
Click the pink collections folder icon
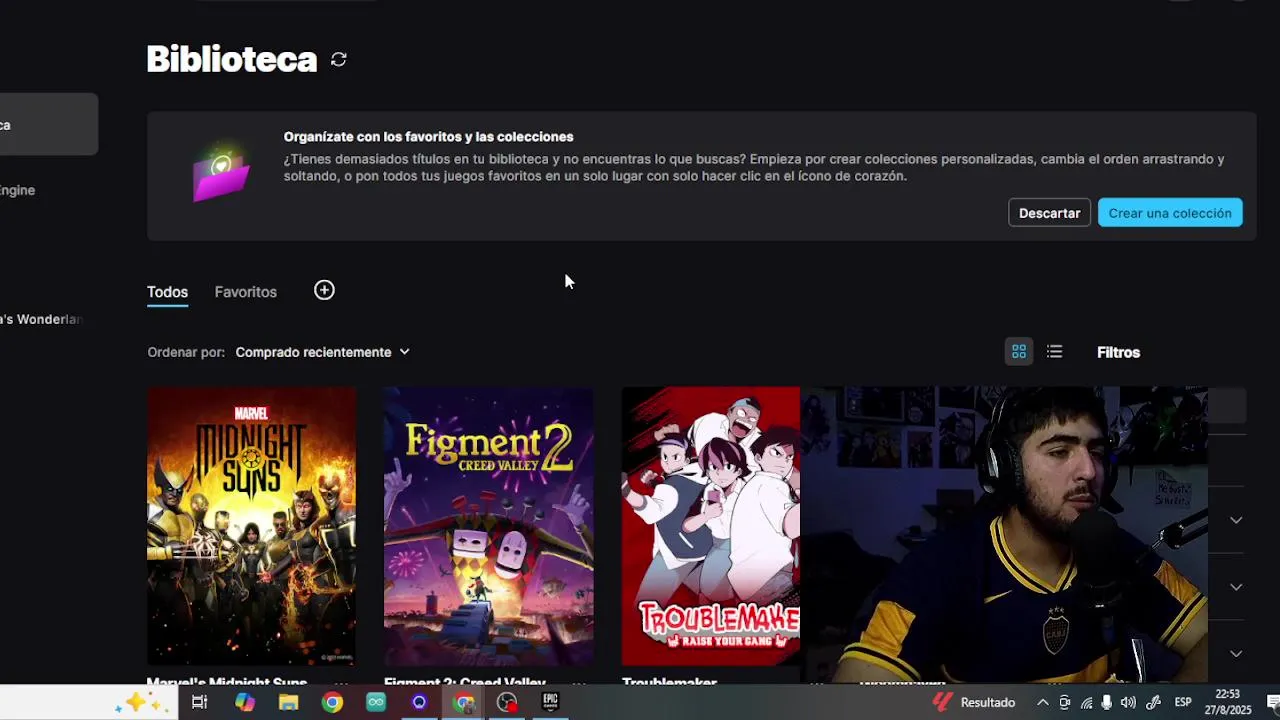(220, 174)
